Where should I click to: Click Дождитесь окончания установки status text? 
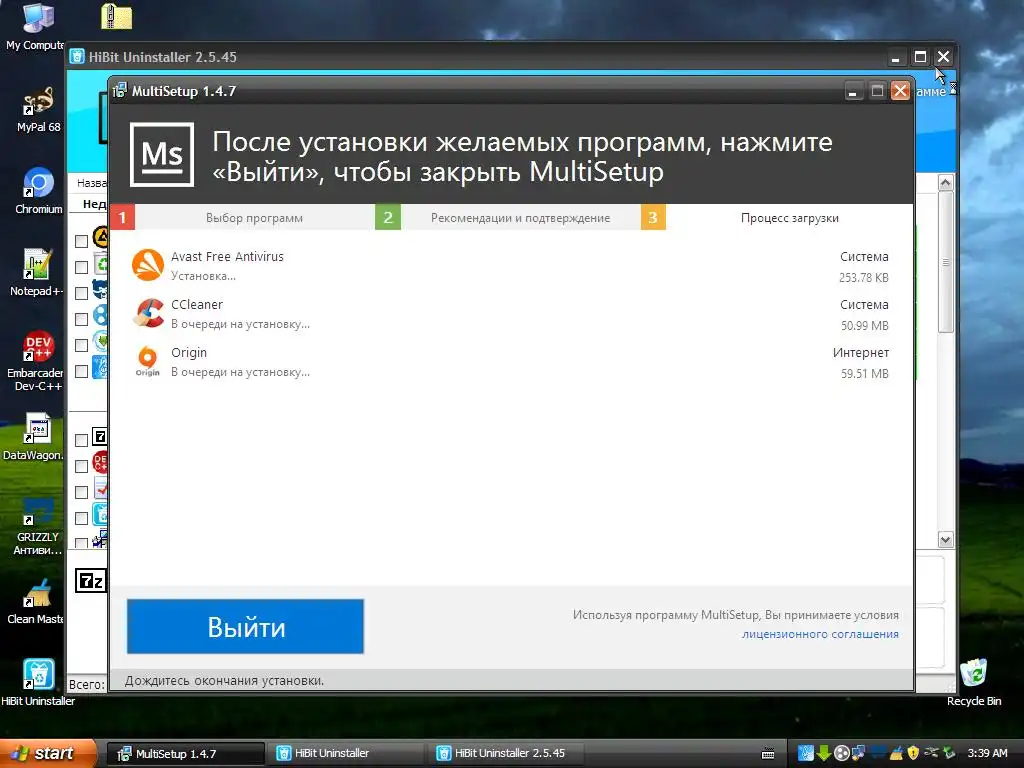(224, 680)
